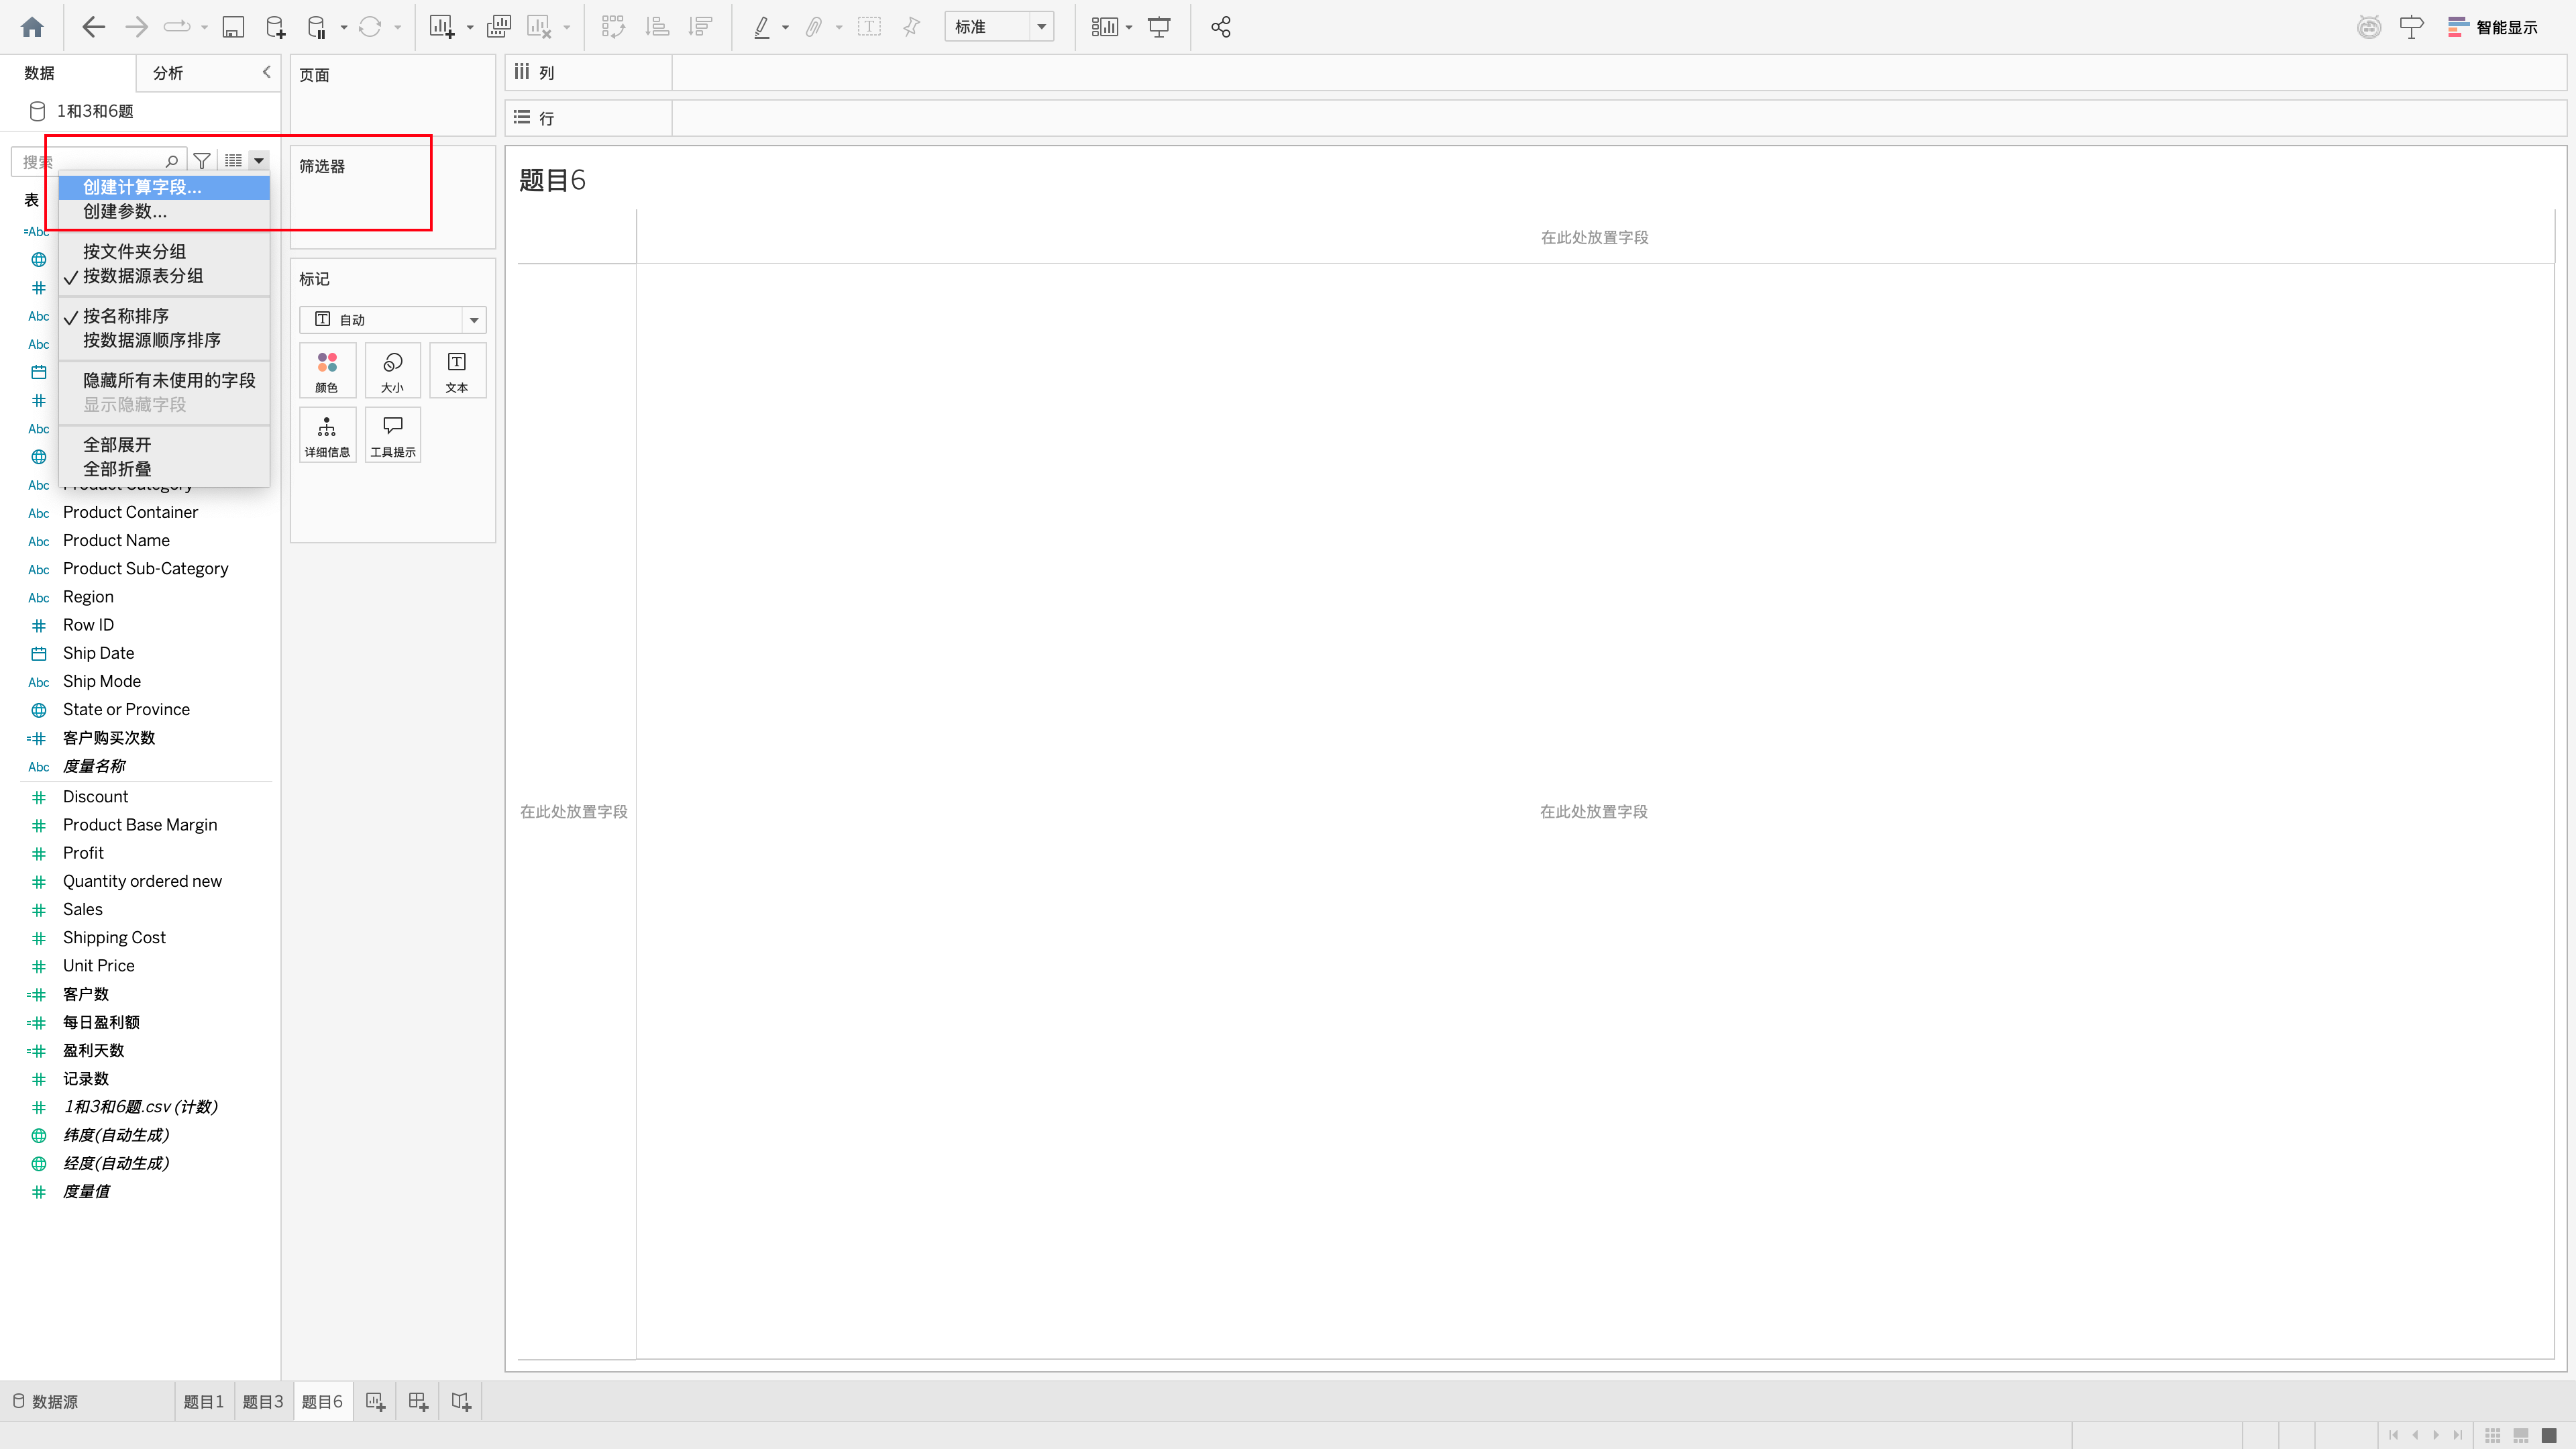This screenshot has width=2576, height=1449.
Task: Select Group by Folder option
Action: [134, 252]
